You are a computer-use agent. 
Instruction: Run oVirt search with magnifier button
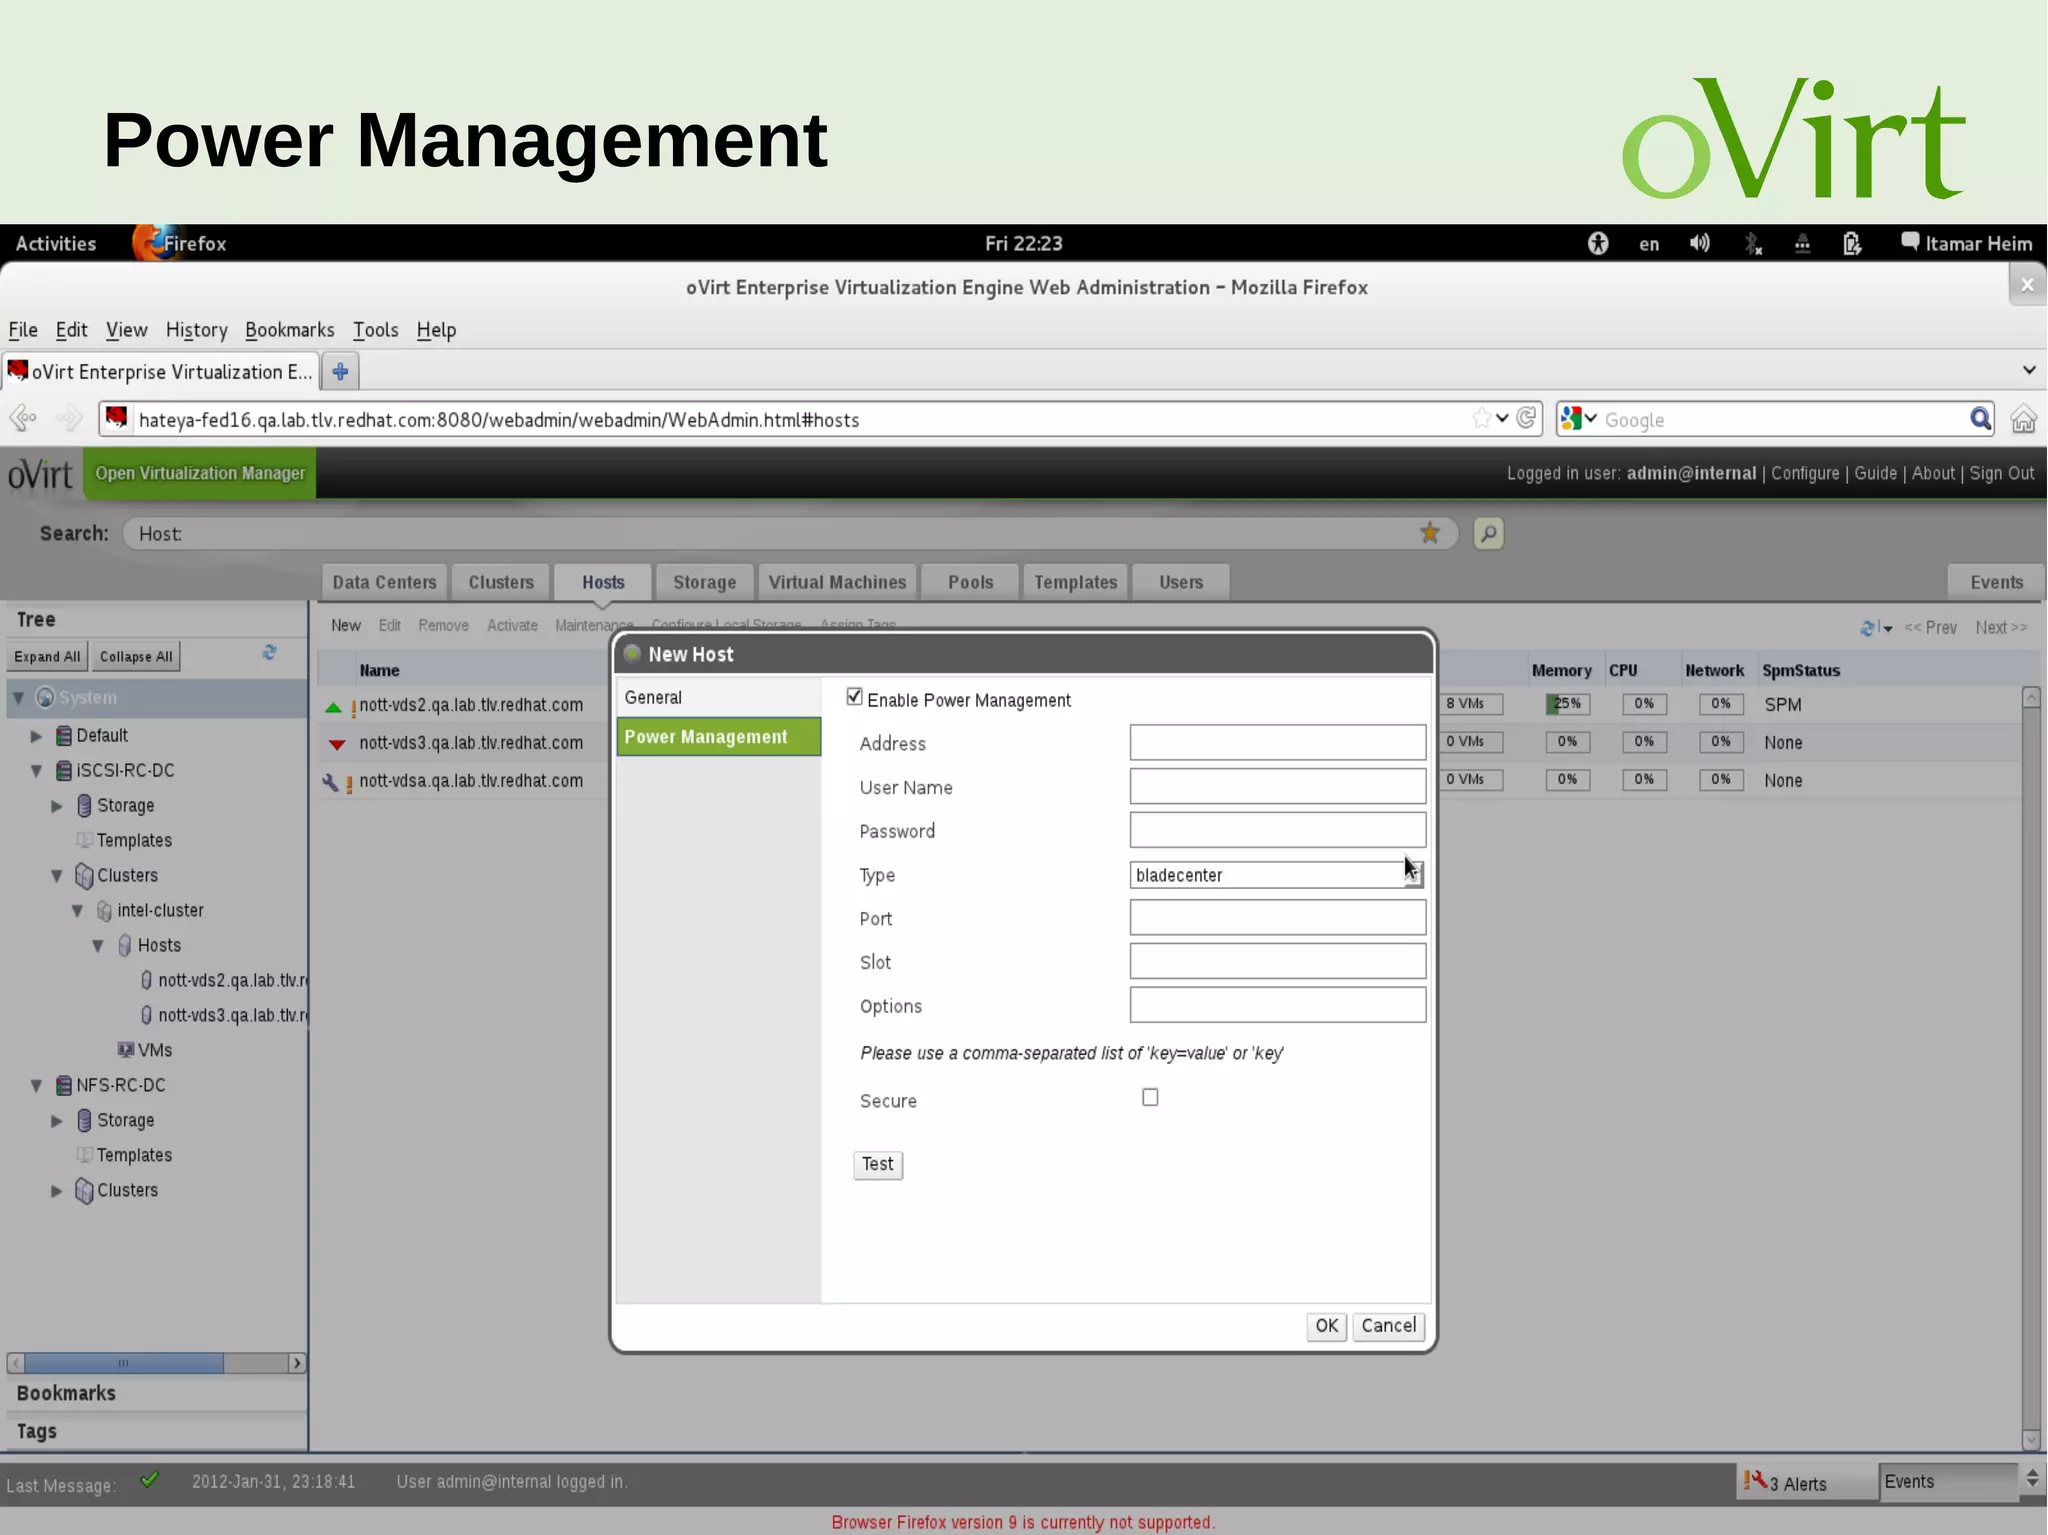1488,534
